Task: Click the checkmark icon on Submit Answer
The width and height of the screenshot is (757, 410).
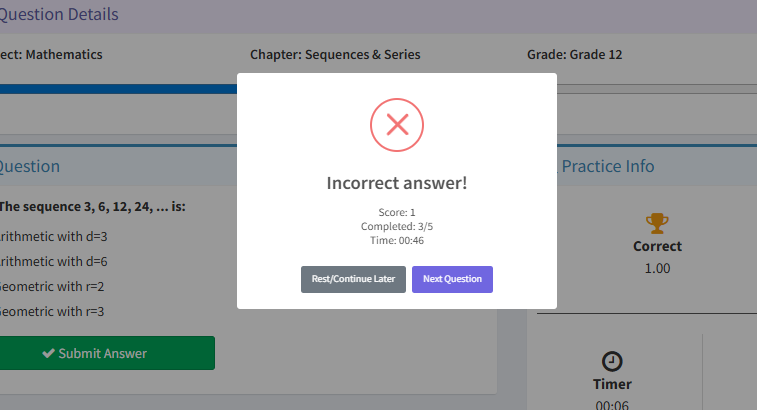Action: click(48, 353)
